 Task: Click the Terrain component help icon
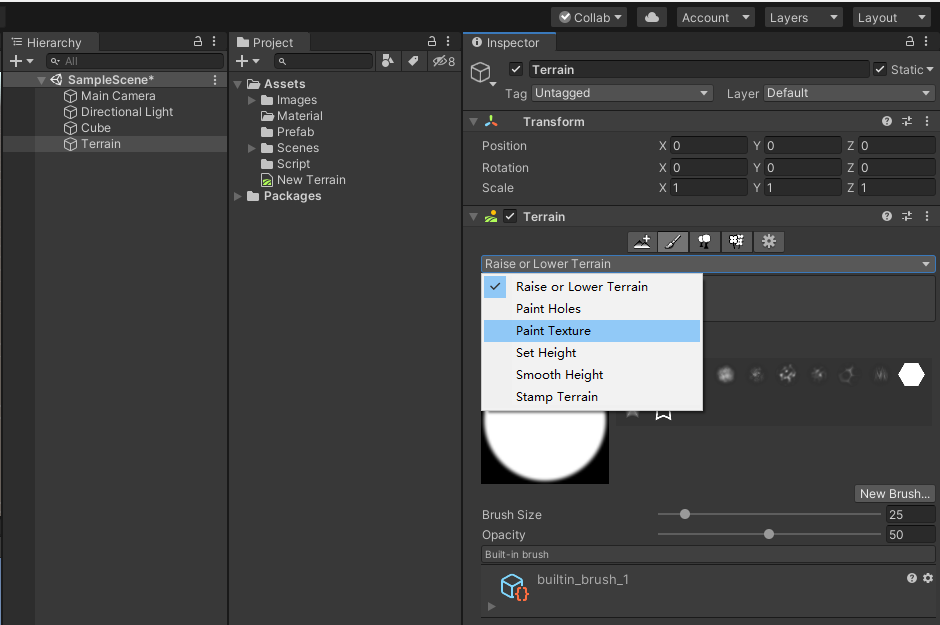tap(886, 216)
